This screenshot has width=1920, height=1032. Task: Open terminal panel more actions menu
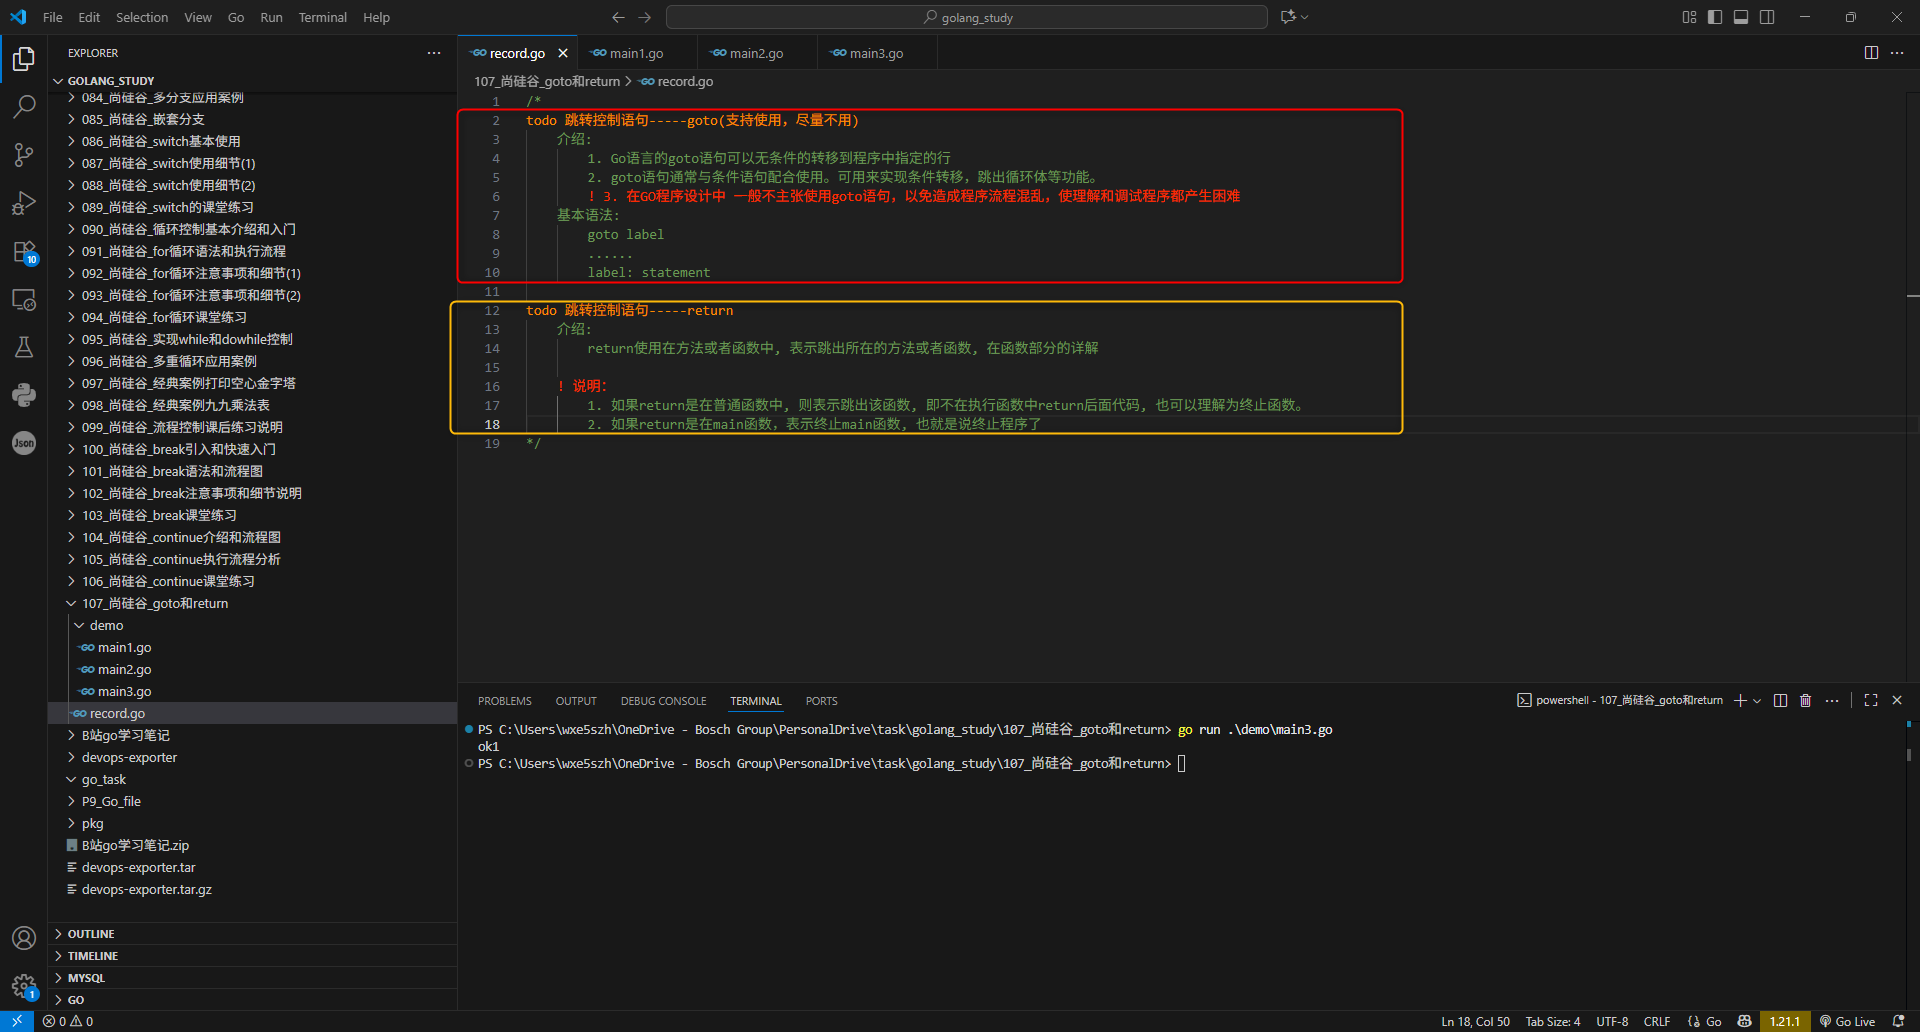pos(1832,701)
